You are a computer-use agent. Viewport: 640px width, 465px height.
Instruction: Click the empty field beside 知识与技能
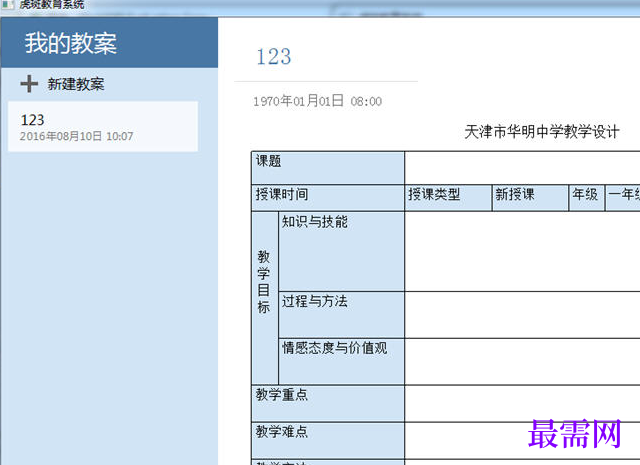click(522, 251)
